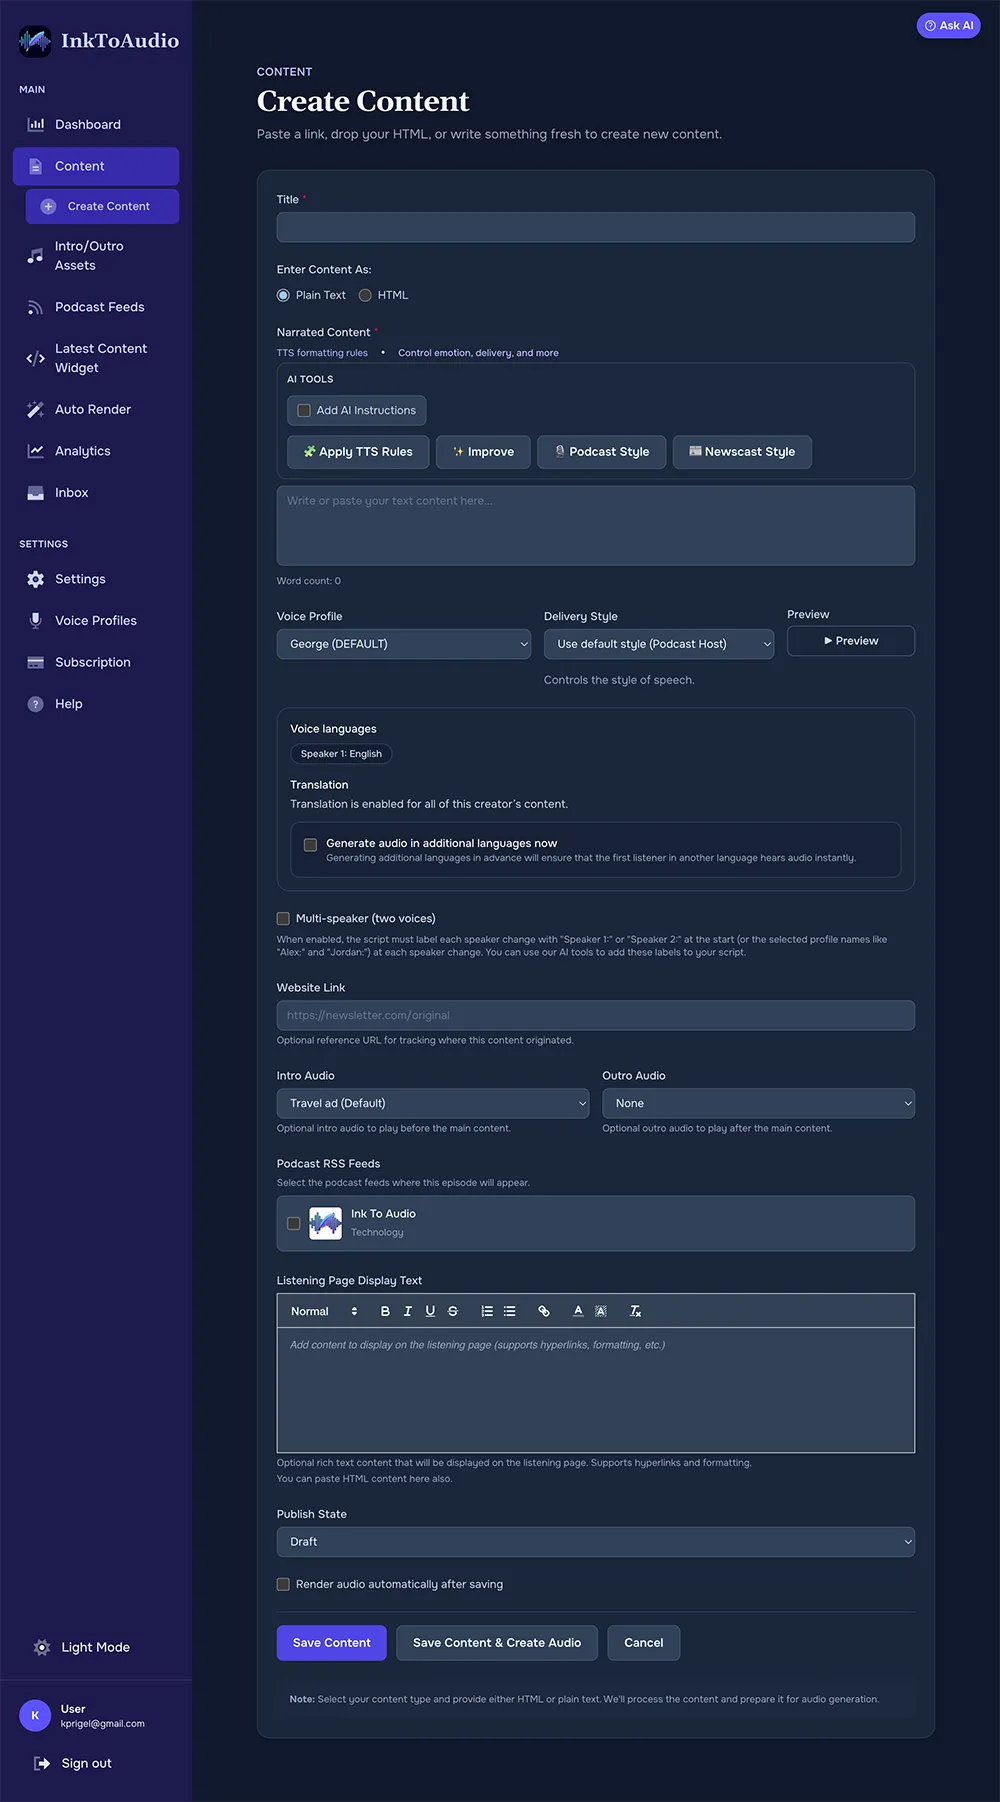Focus the Title input field
Screen dimensions: 1000x1802
point(596,227)
